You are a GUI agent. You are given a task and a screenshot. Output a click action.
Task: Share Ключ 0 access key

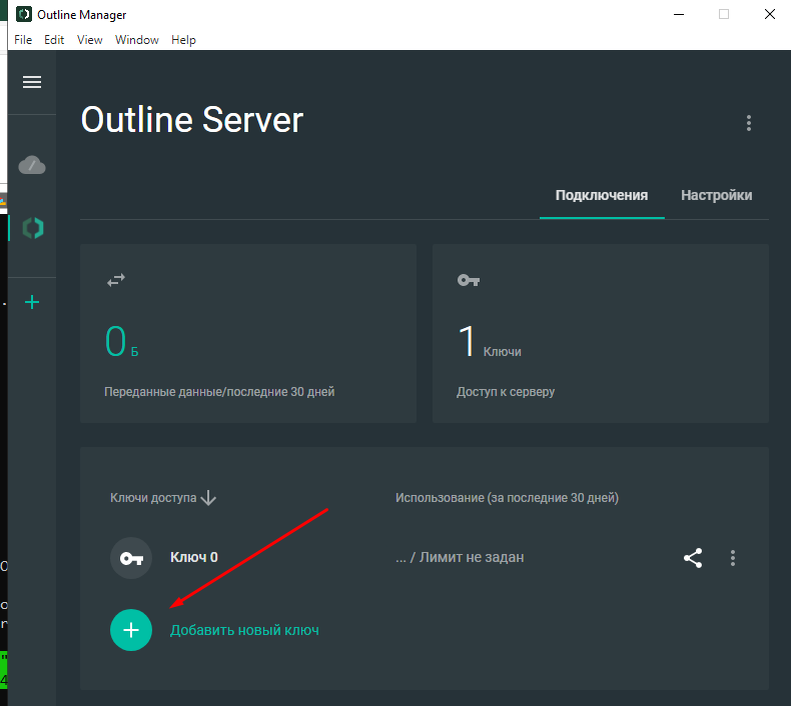[x=693, y=558]
